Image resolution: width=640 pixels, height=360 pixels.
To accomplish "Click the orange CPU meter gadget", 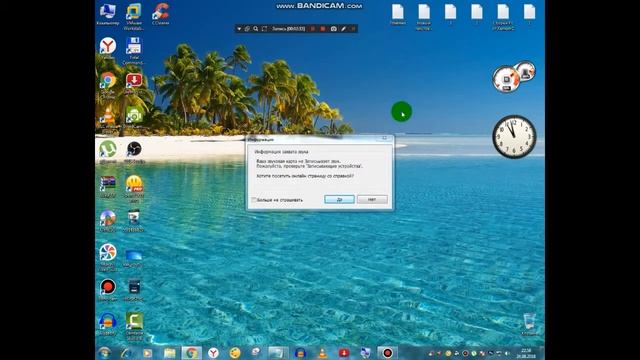I will (x=506, y=79).
